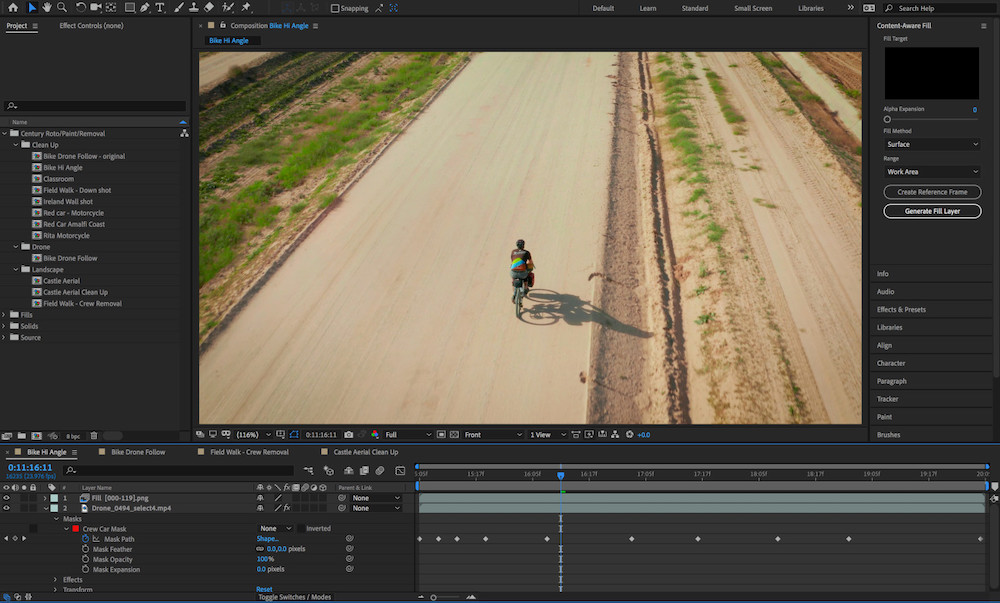The image size is (1000, 603).
Task: Switch to the Bike Drone Follow timeline tab
Action: 138,452
